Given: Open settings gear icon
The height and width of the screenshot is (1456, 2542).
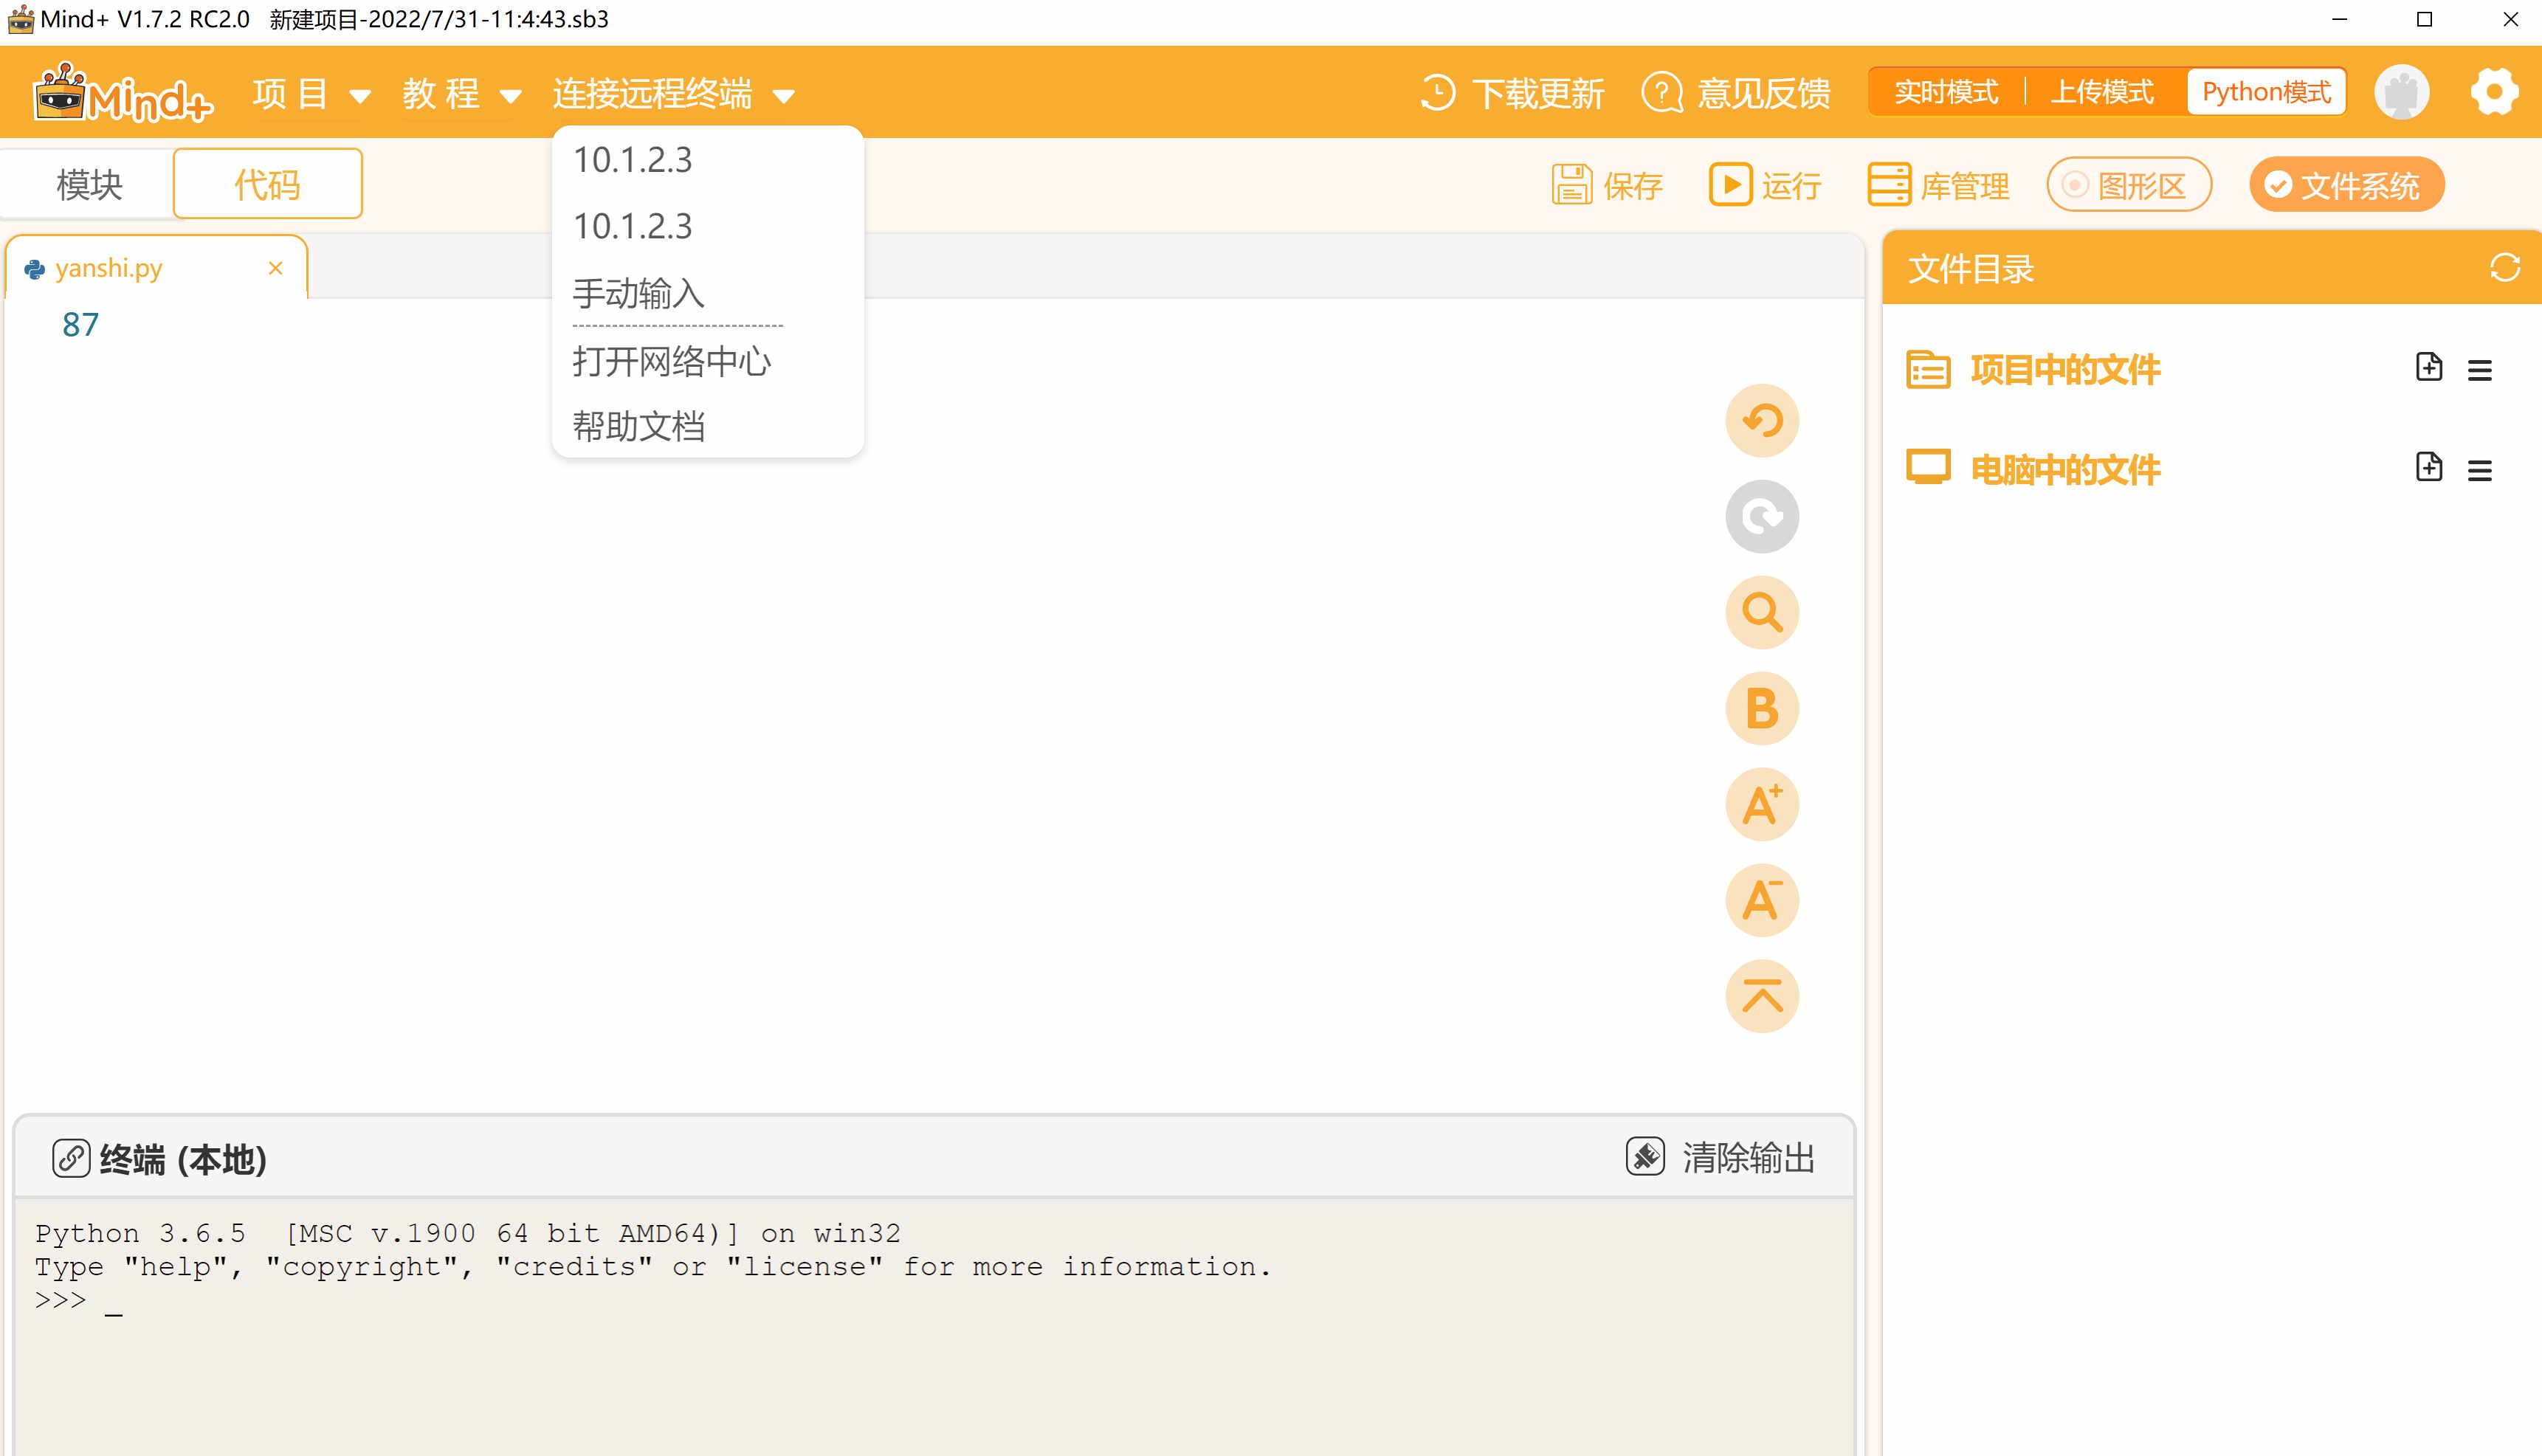Looking at the screenshot, I should pyautogui.click(x=2494, y=92).
